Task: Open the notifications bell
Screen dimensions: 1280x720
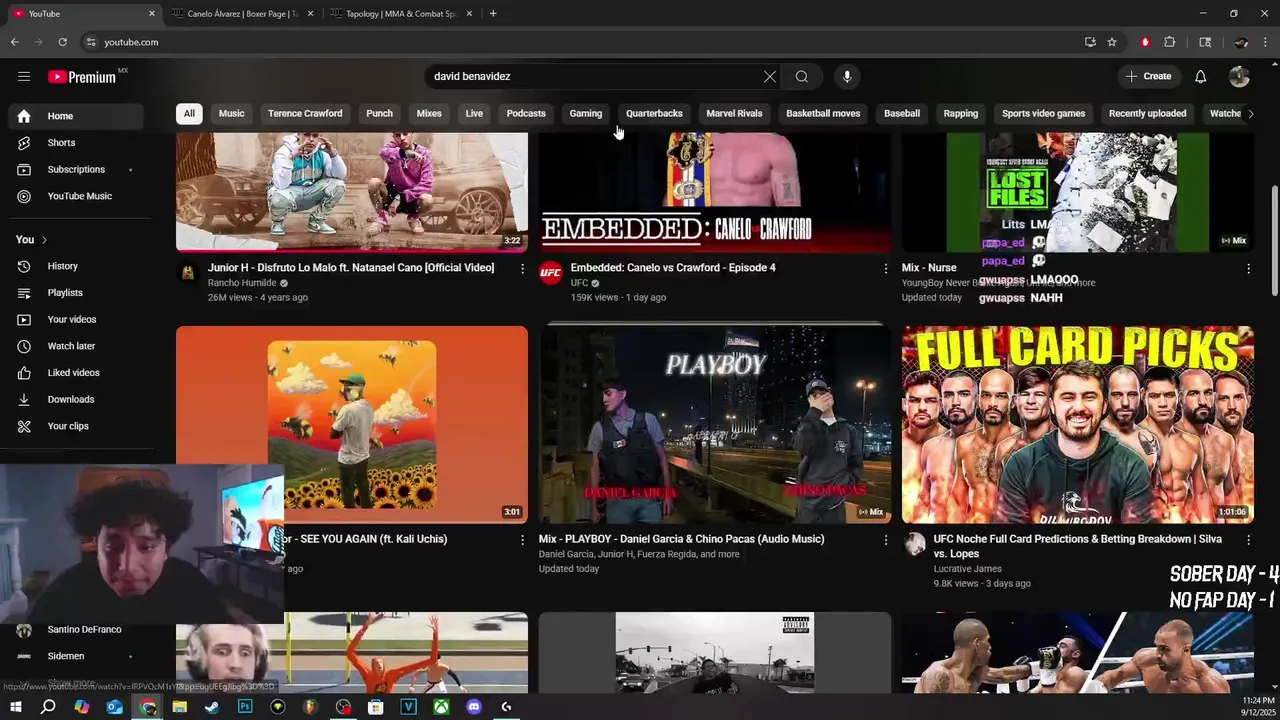Action: [x=1201, y=77]
